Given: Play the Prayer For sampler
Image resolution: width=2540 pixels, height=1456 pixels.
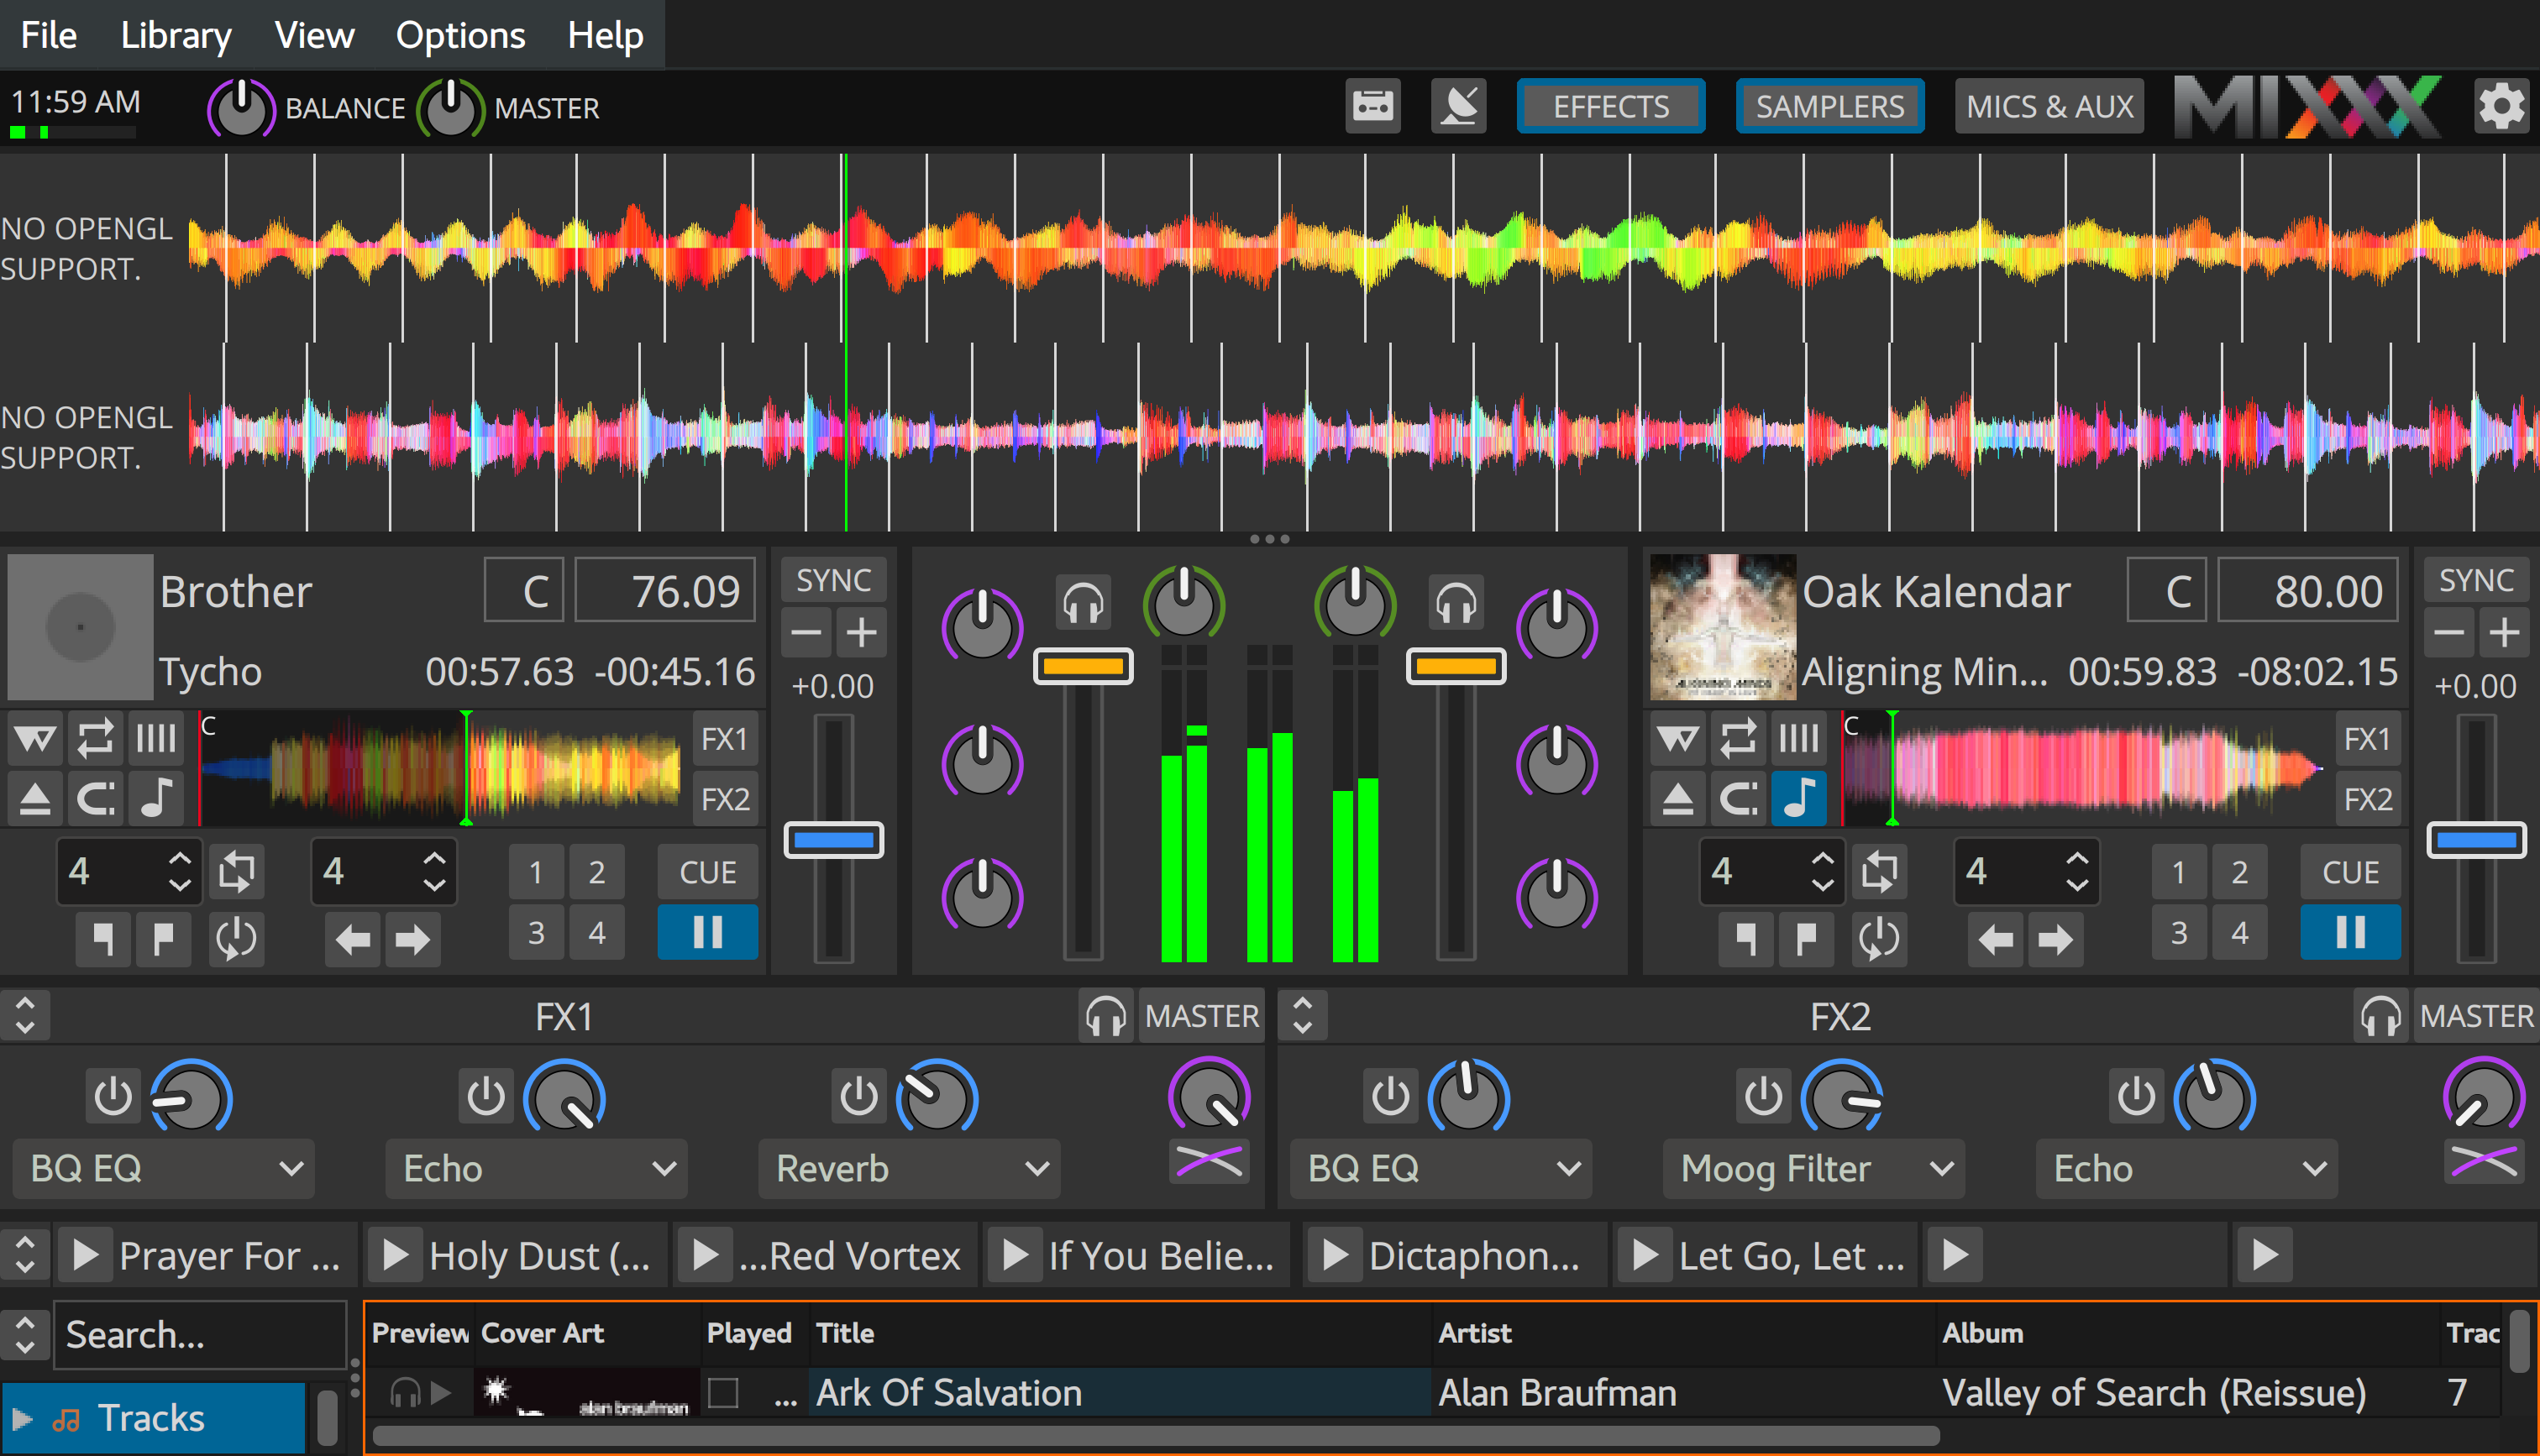Looking at the screenshot, I should pos(86,1255).
